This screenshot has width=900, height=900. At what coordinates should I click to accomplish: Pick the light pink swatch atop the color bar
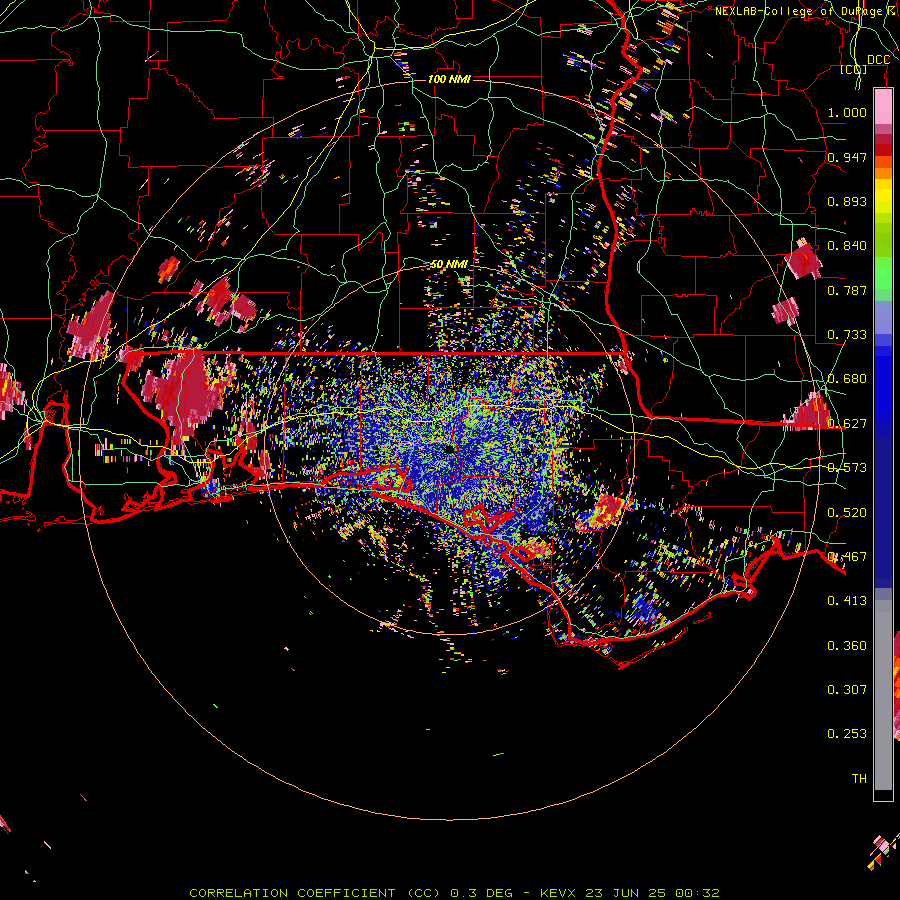(x=883, y=106)
